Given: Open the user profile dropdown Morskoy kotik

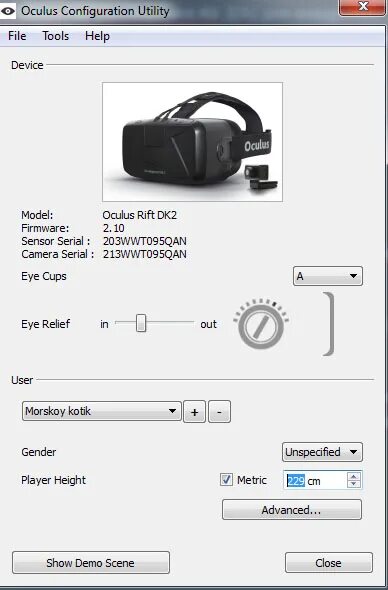Looking at the screenshot, I should [102, 411].
